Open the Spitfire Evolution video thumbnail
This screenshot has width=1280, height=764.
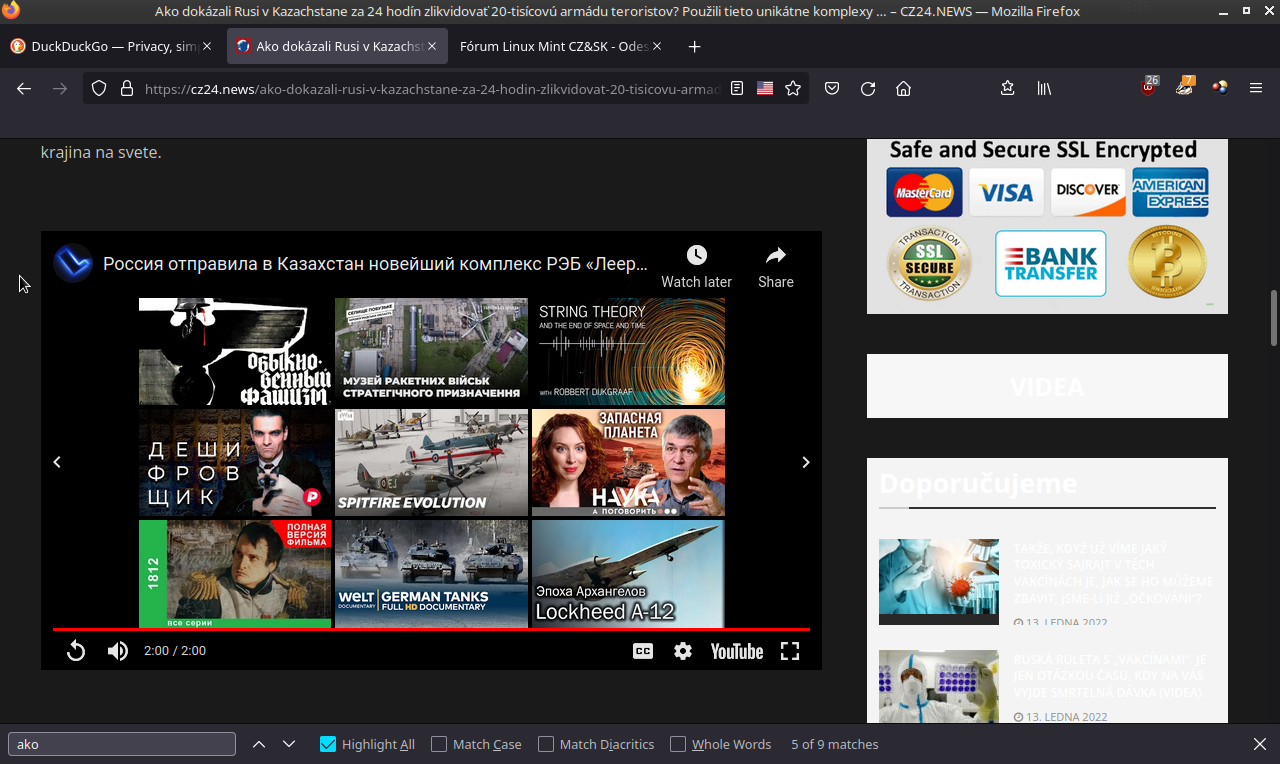[431, 462]
